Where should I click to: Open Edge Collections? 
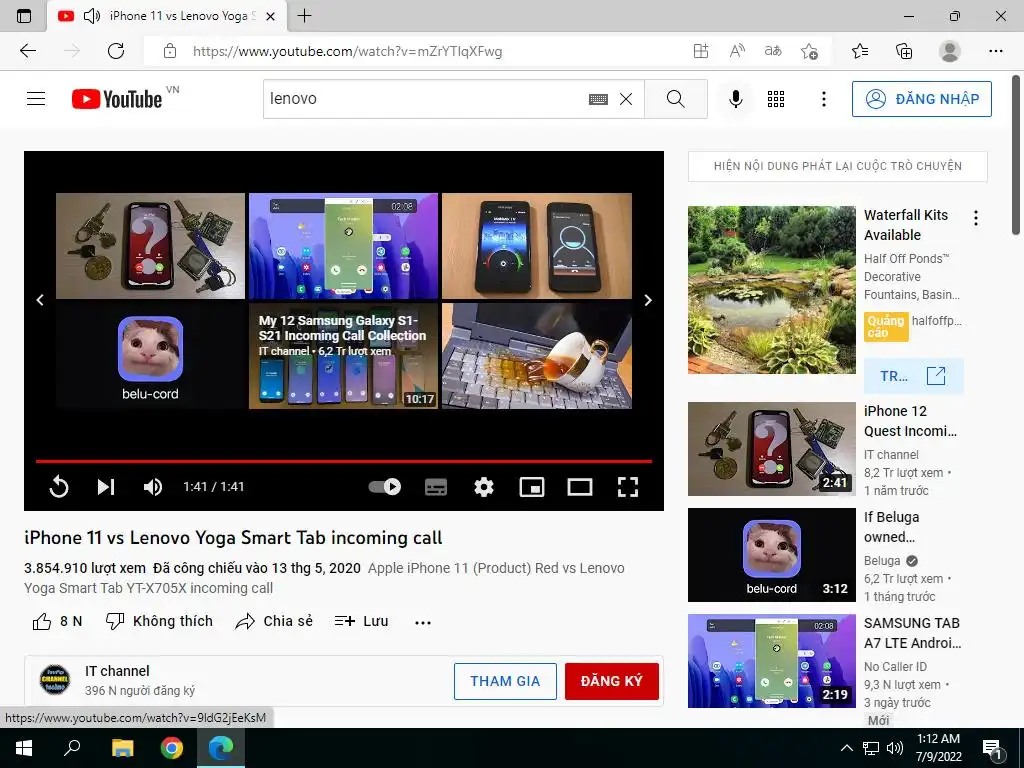904,51
